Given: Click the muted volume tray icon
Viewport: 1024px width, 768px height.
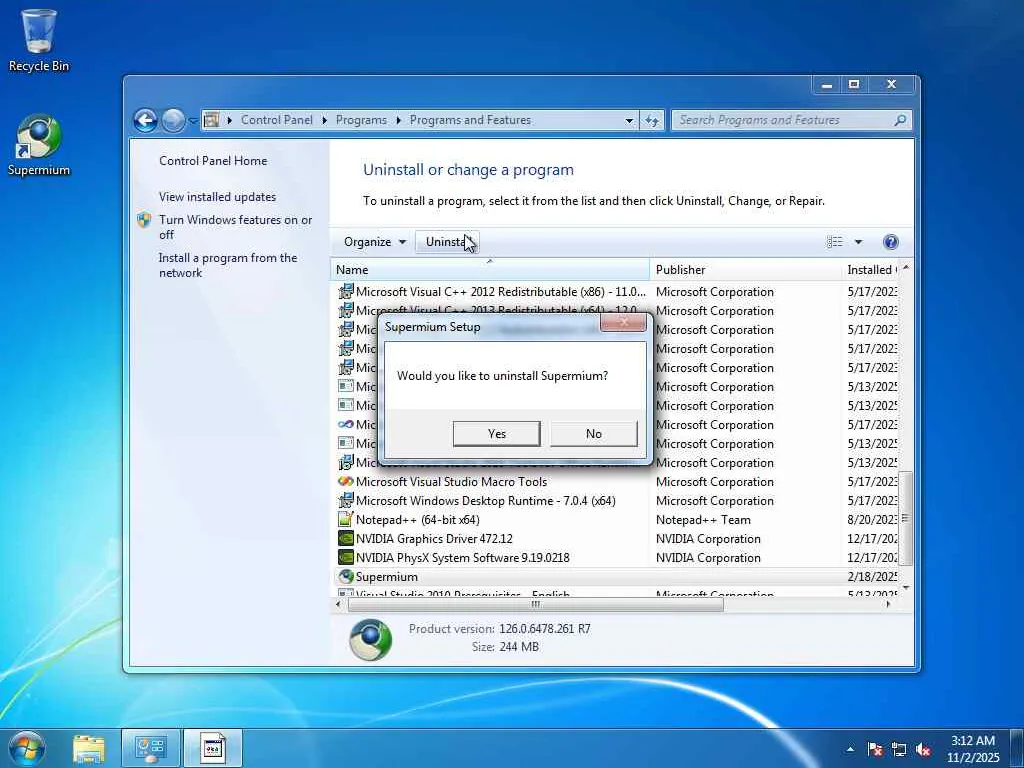Looking at the screenshot, I should click(923, 750).
